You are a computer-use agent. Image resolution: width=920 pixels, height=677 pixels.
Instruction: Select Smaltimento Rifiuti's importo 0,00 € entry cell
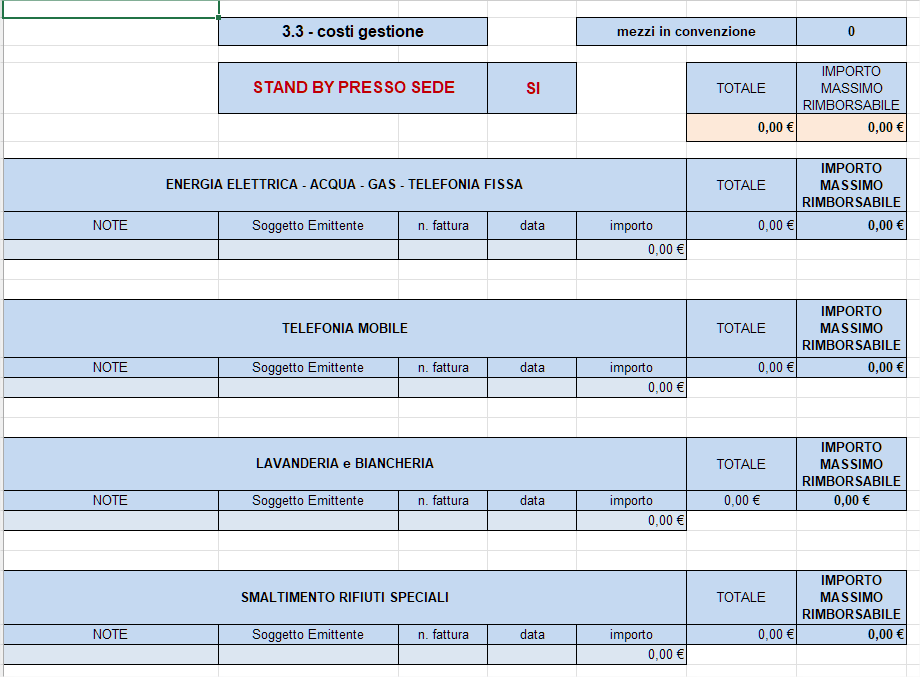pos(631,655)
